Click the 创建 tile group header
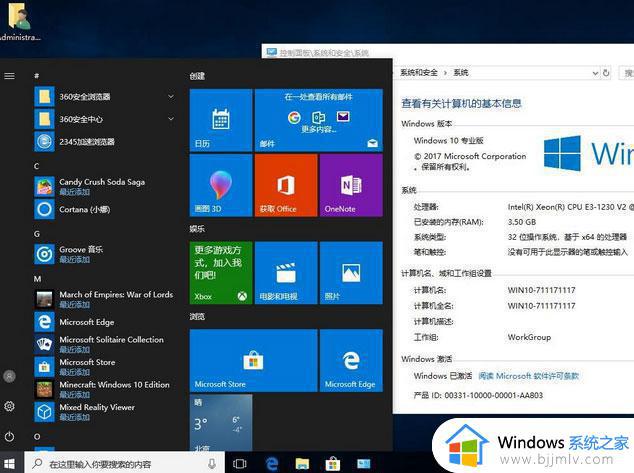The image size is (634, 473). [197, 76]
